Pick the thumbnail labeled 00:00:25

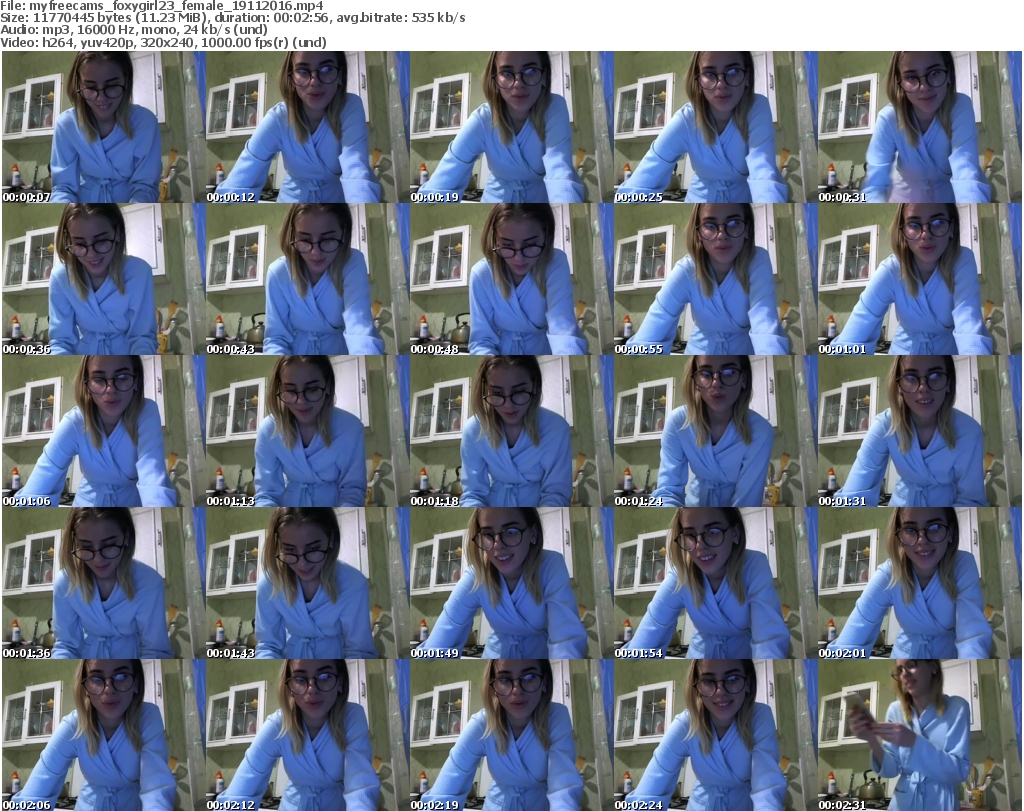(x=715, y=127)
